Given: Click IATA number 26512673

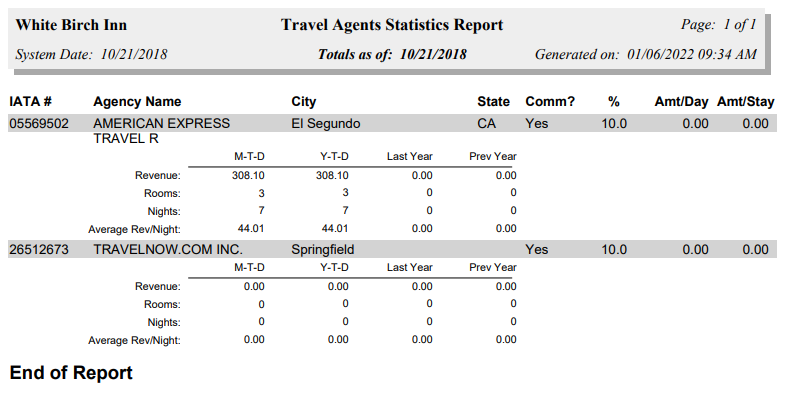Looking at the screenshot, I should tap(39, 249).
